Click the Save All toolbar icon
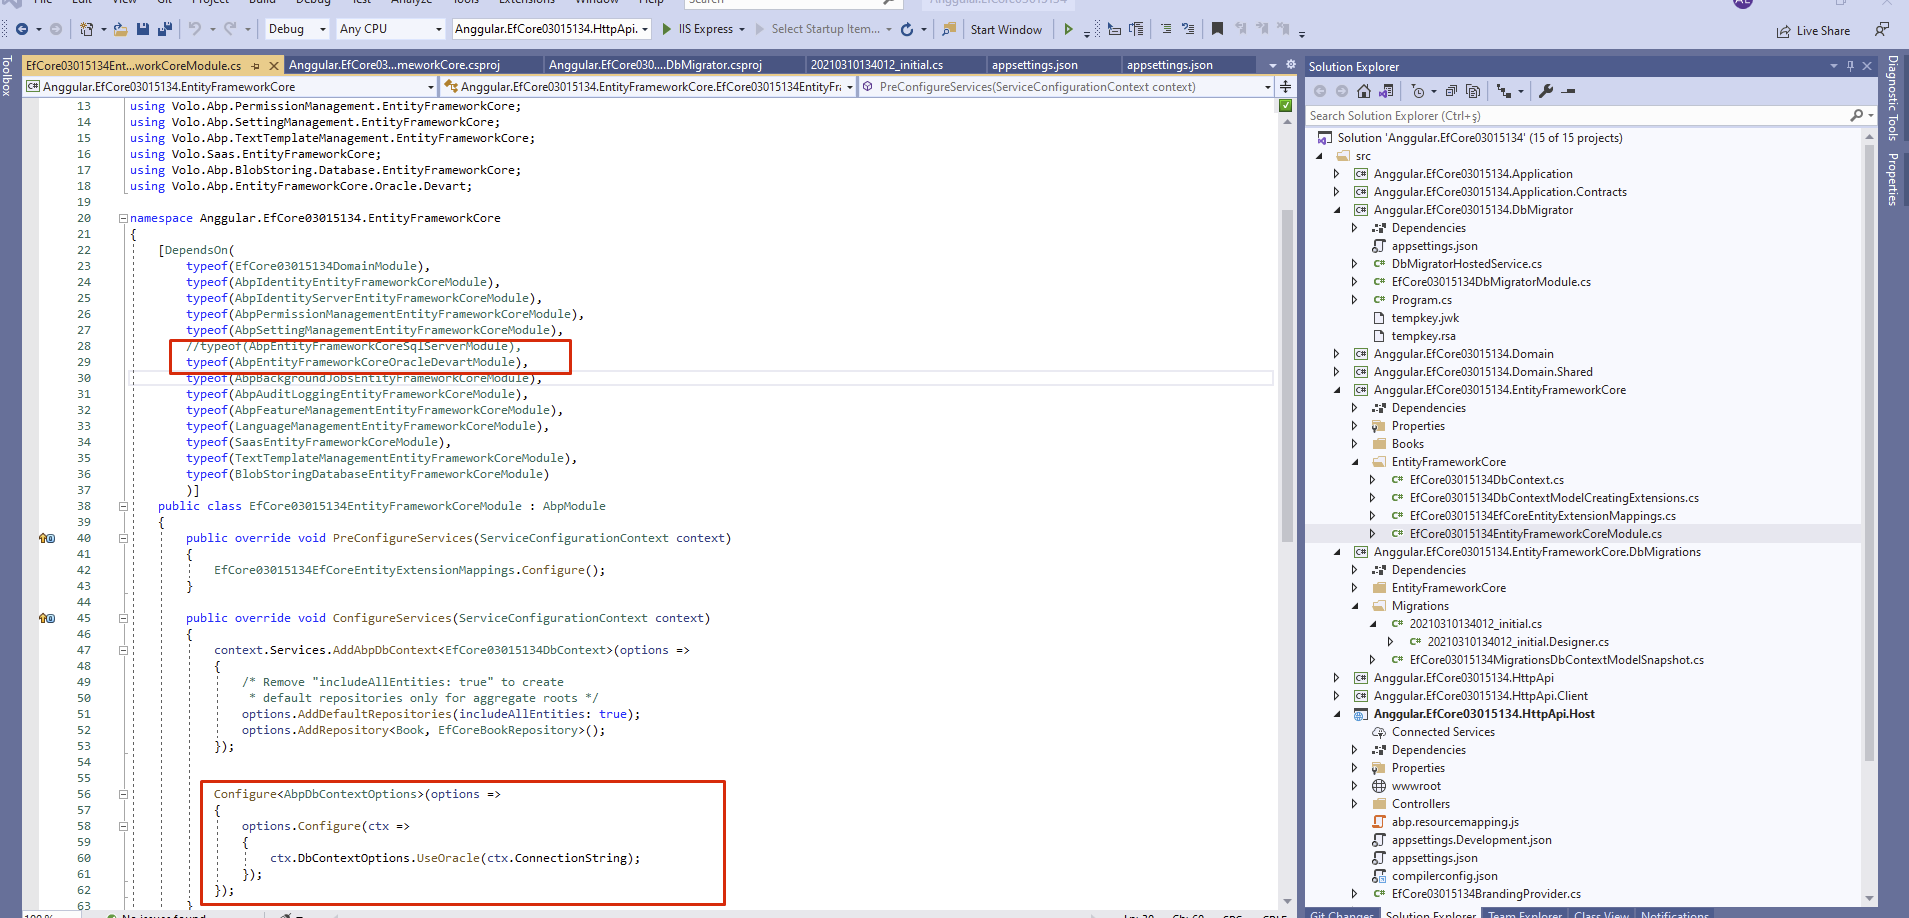This screenshot has height=918, width=1909. [x=164, y=29]
